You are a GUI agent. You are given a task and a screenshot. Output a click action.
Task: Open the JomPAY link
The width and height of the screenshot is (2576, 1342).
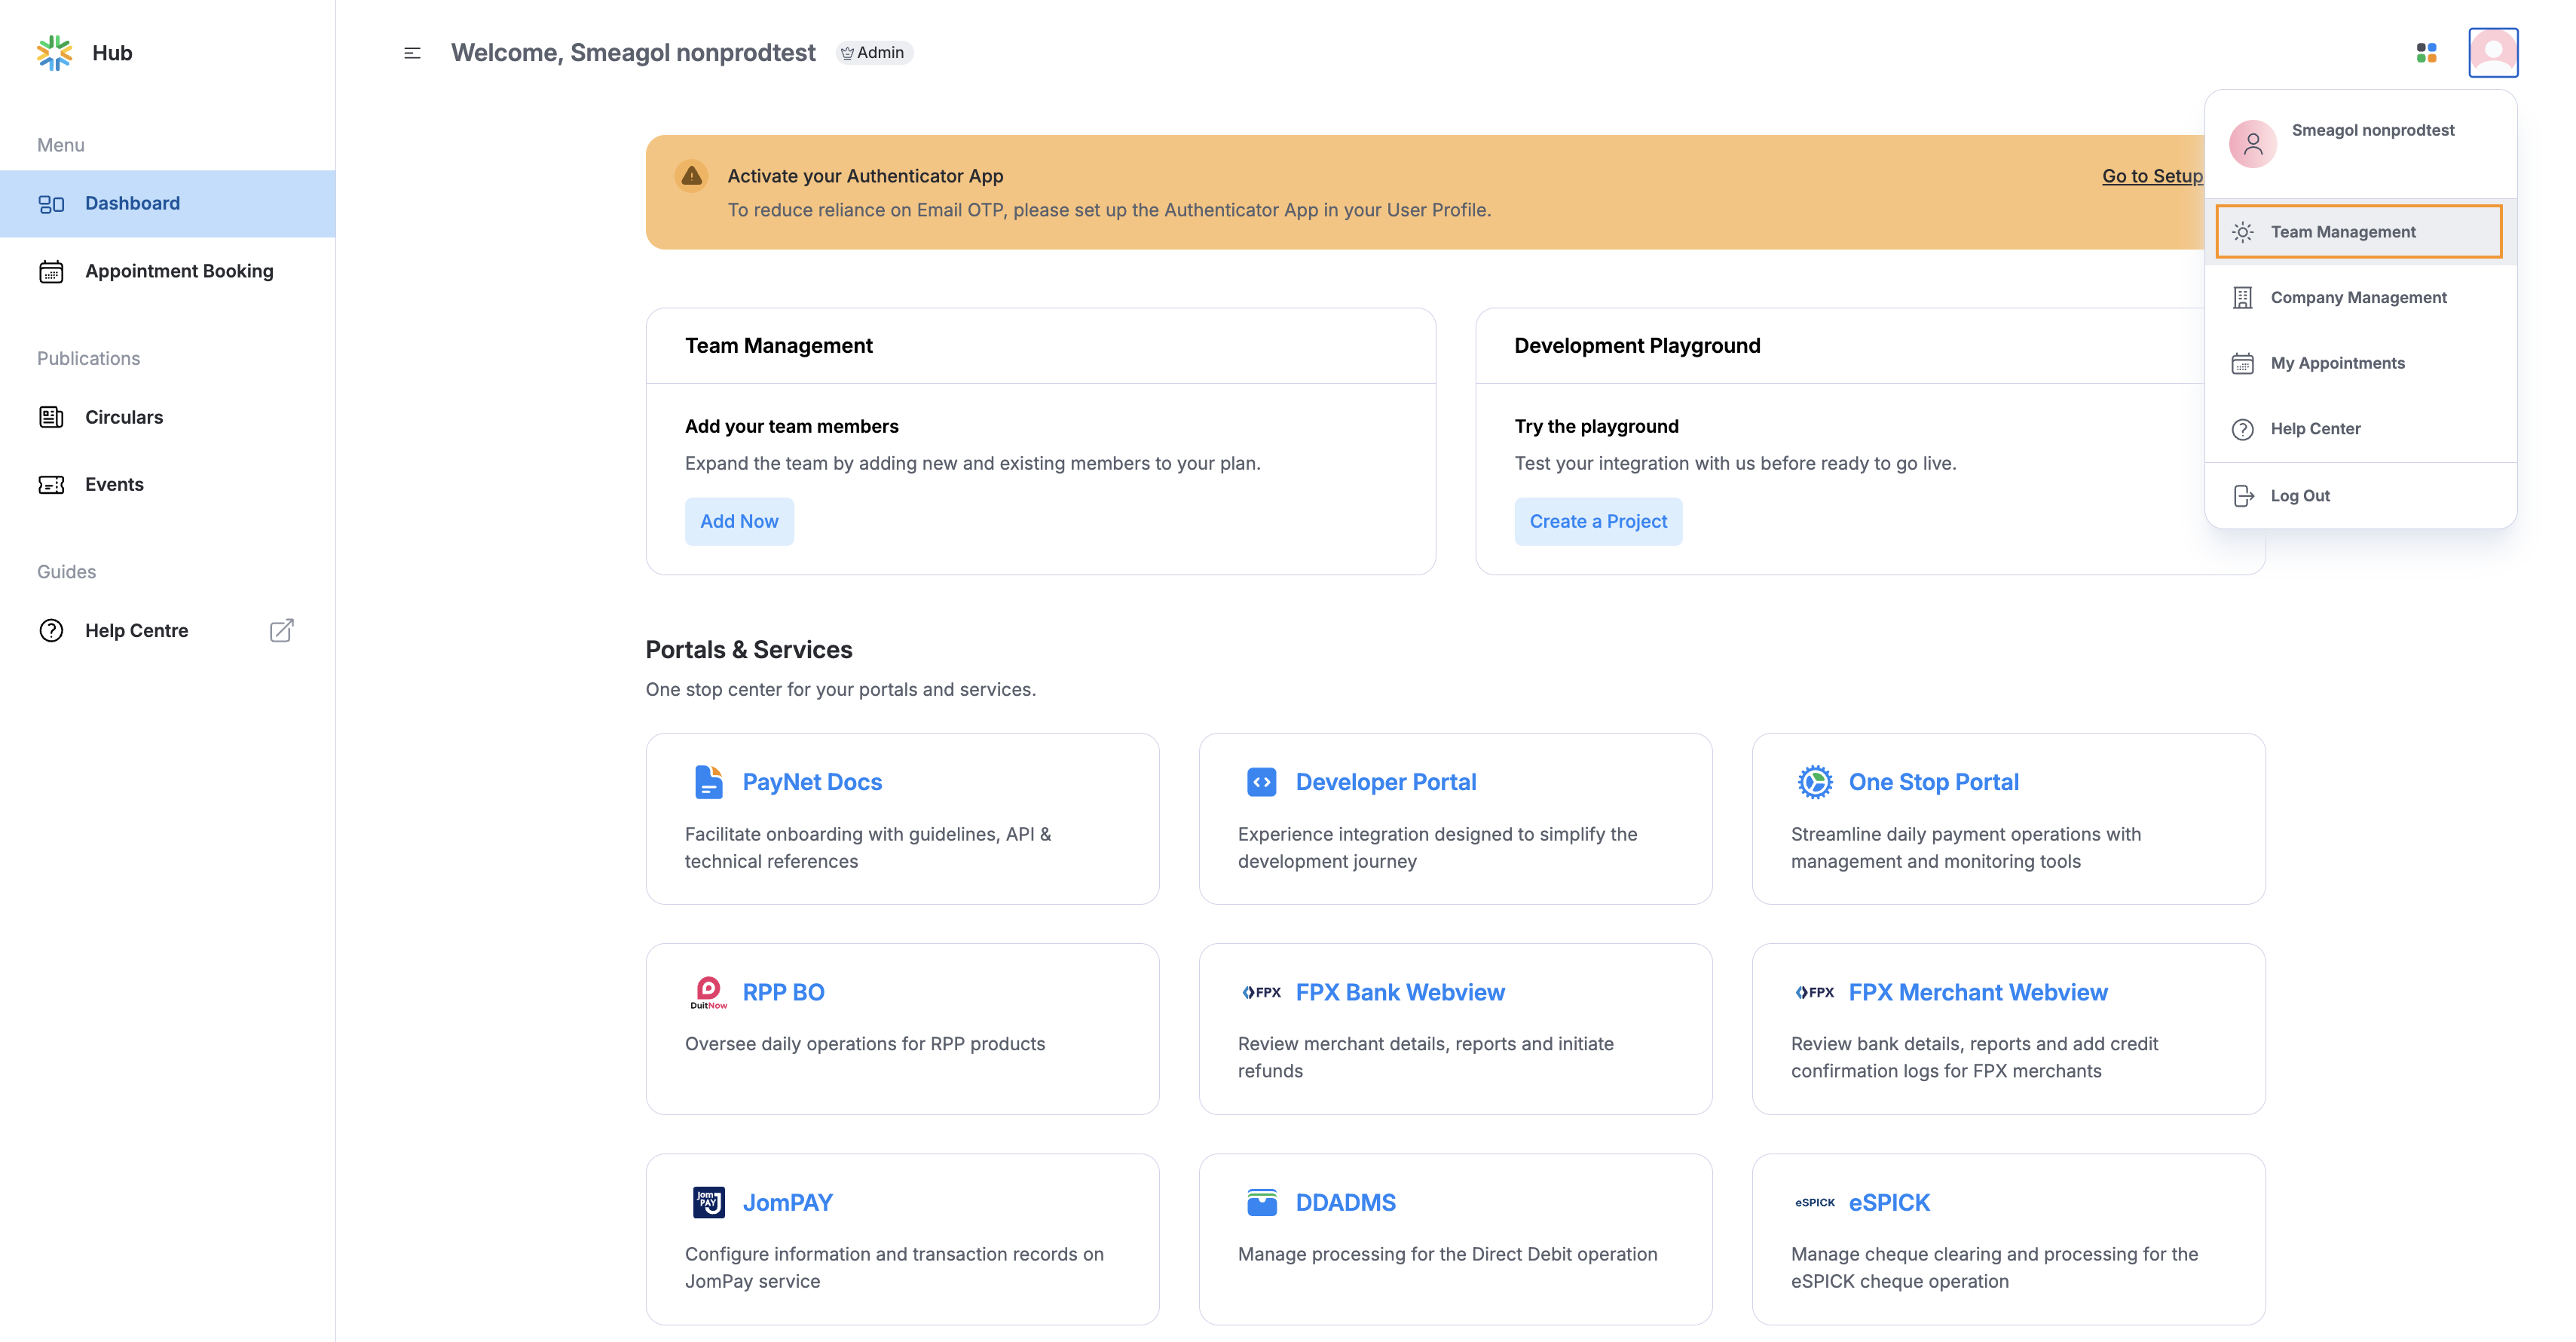click(x=788, y=1202)
